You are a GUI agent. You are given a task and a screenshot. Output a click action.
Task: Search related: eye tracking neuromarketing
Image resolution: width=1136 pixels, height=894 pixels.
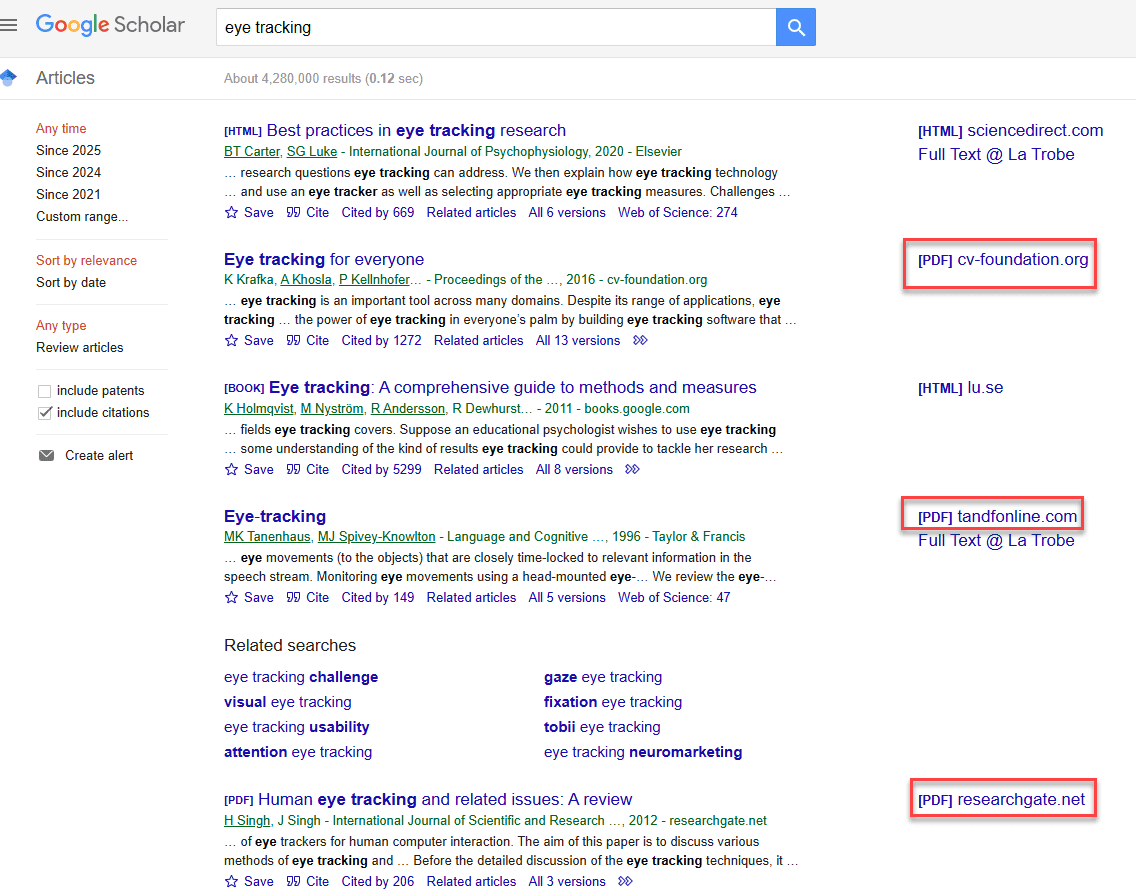643,752
